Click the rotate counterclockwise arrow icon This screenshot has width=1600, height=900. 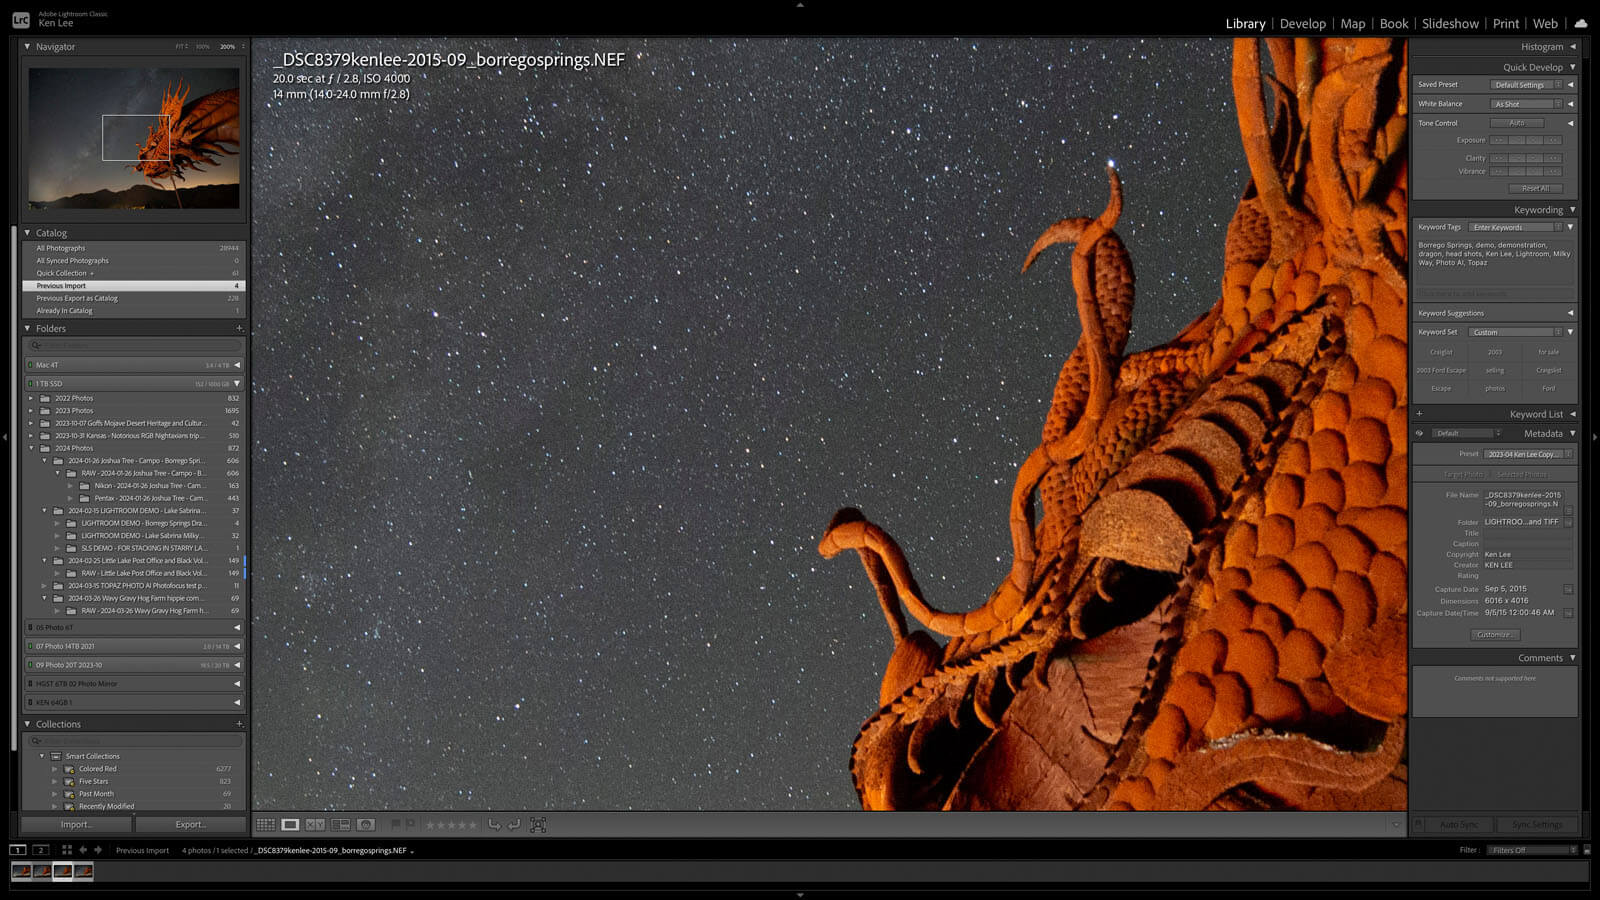(x=494, y=825)
